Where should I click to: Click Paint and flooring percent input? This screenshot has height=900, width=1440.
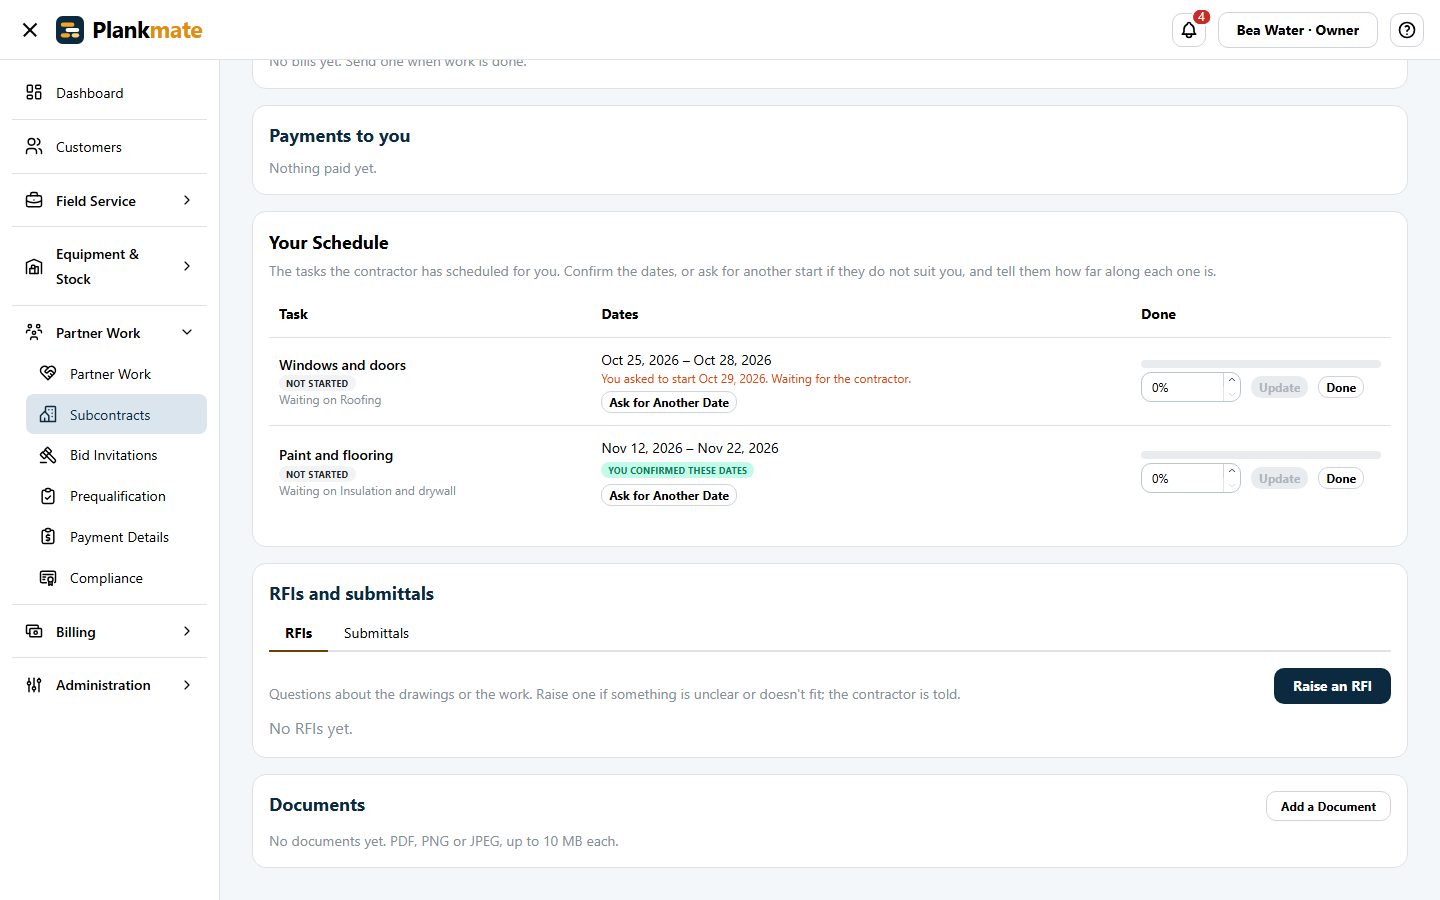(x=1182, y=479)
